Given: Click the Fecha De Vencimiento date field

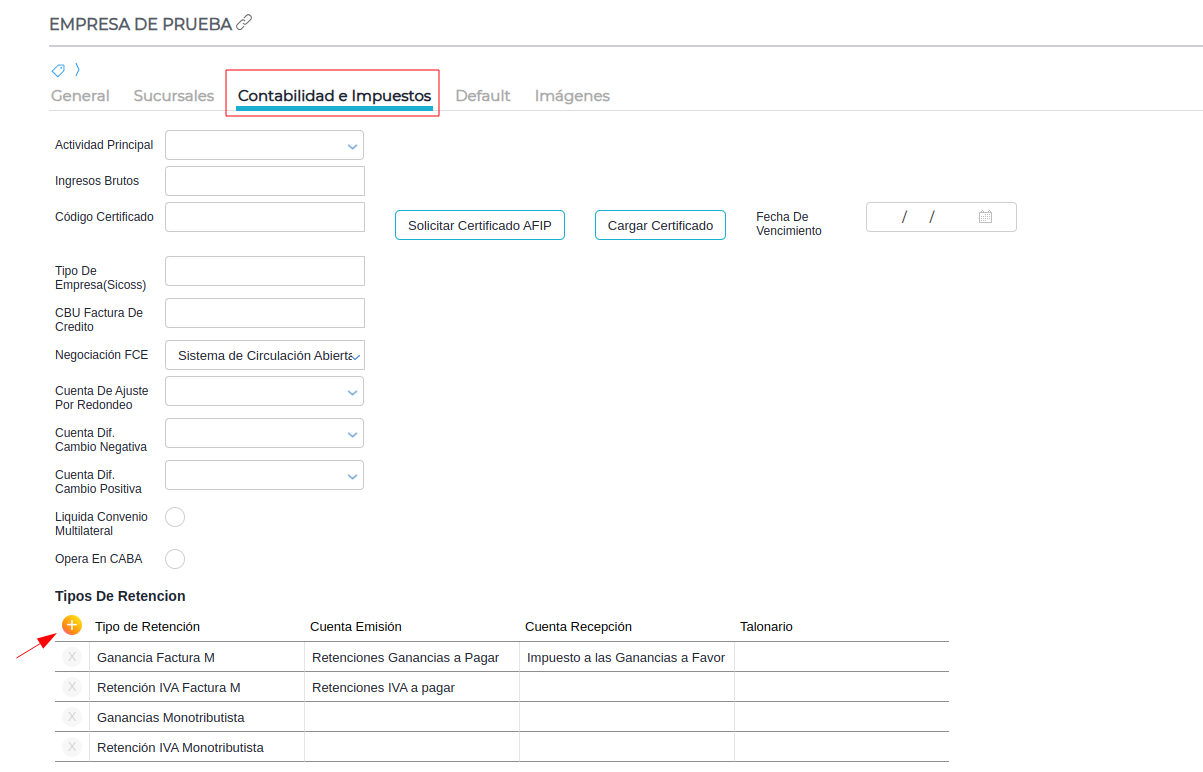Looking at the screenshot, I should point(941,217).
